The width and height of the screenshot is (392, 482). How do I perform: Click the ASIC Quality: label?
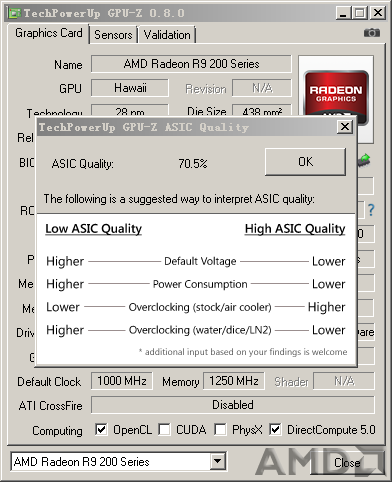82,164
